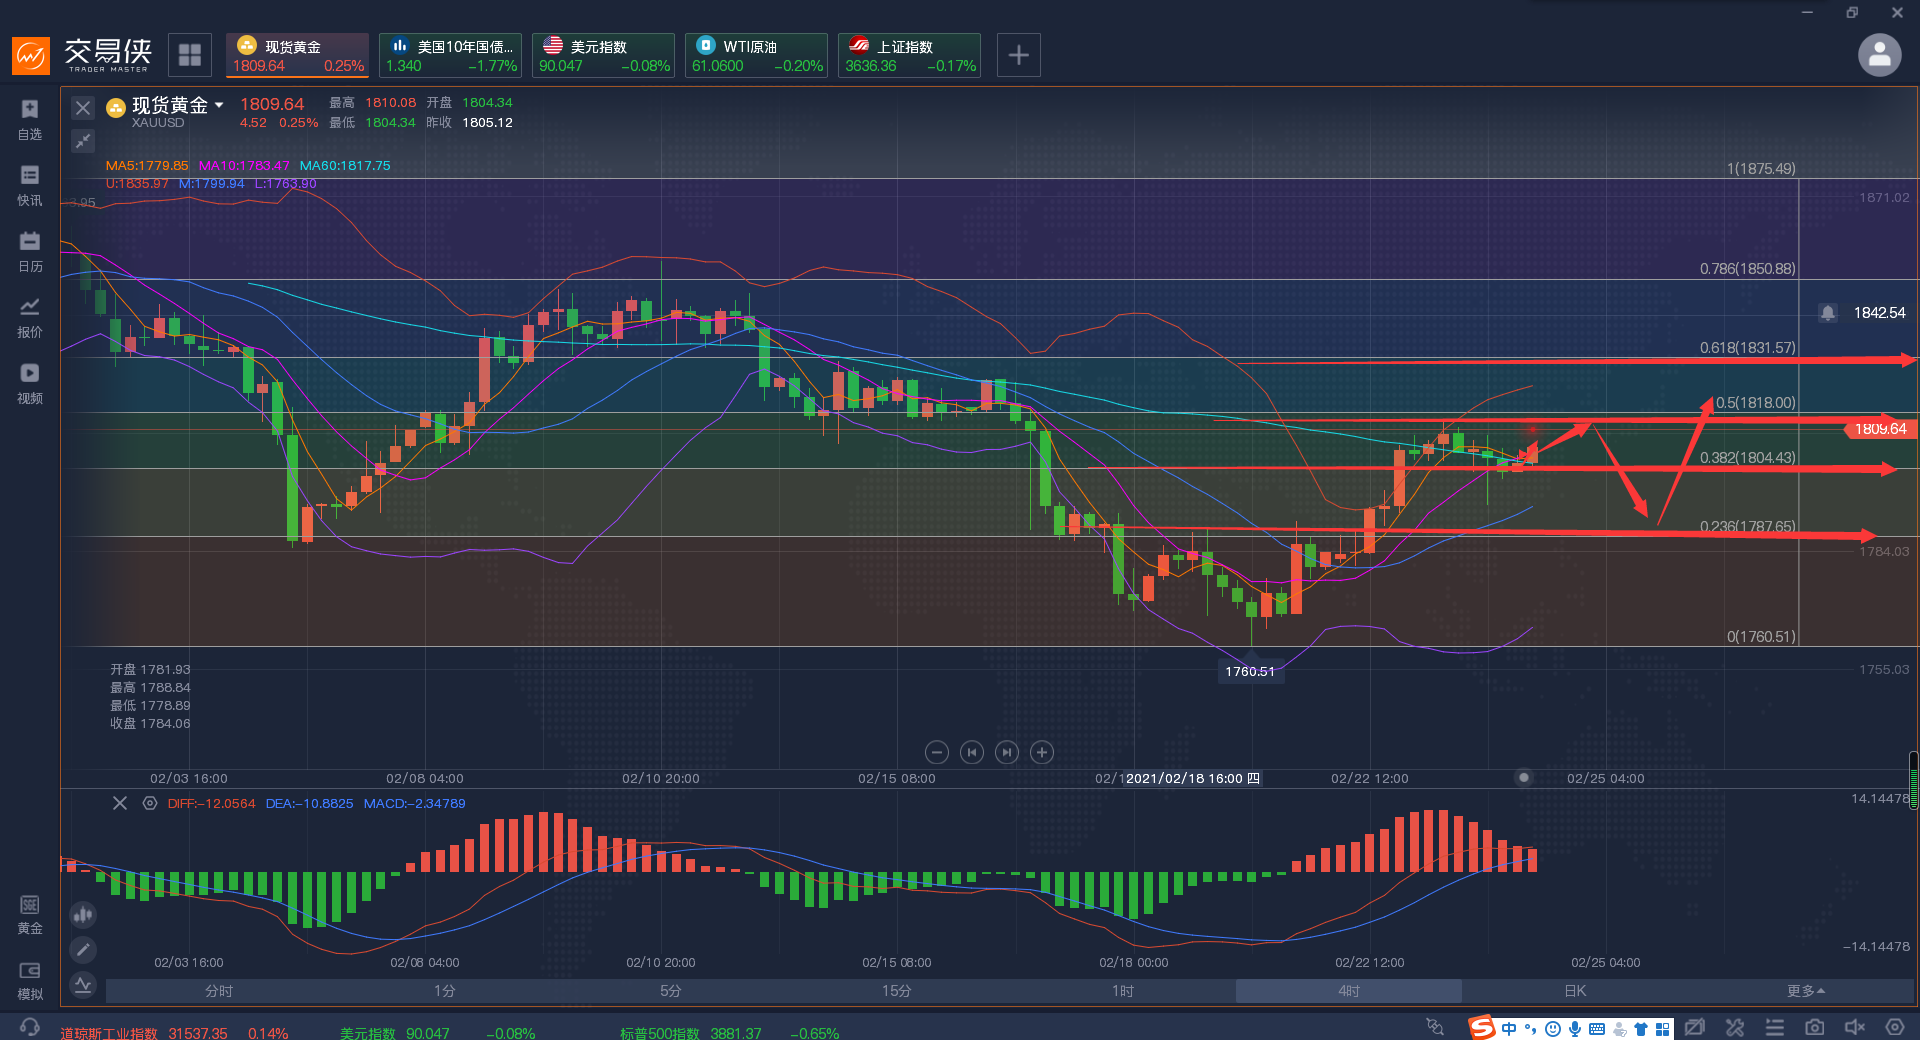Expand the 现货黄金 symbol dropdown arrow
The width and height of the screenshot is (1920, 1040).
(219, 105)
